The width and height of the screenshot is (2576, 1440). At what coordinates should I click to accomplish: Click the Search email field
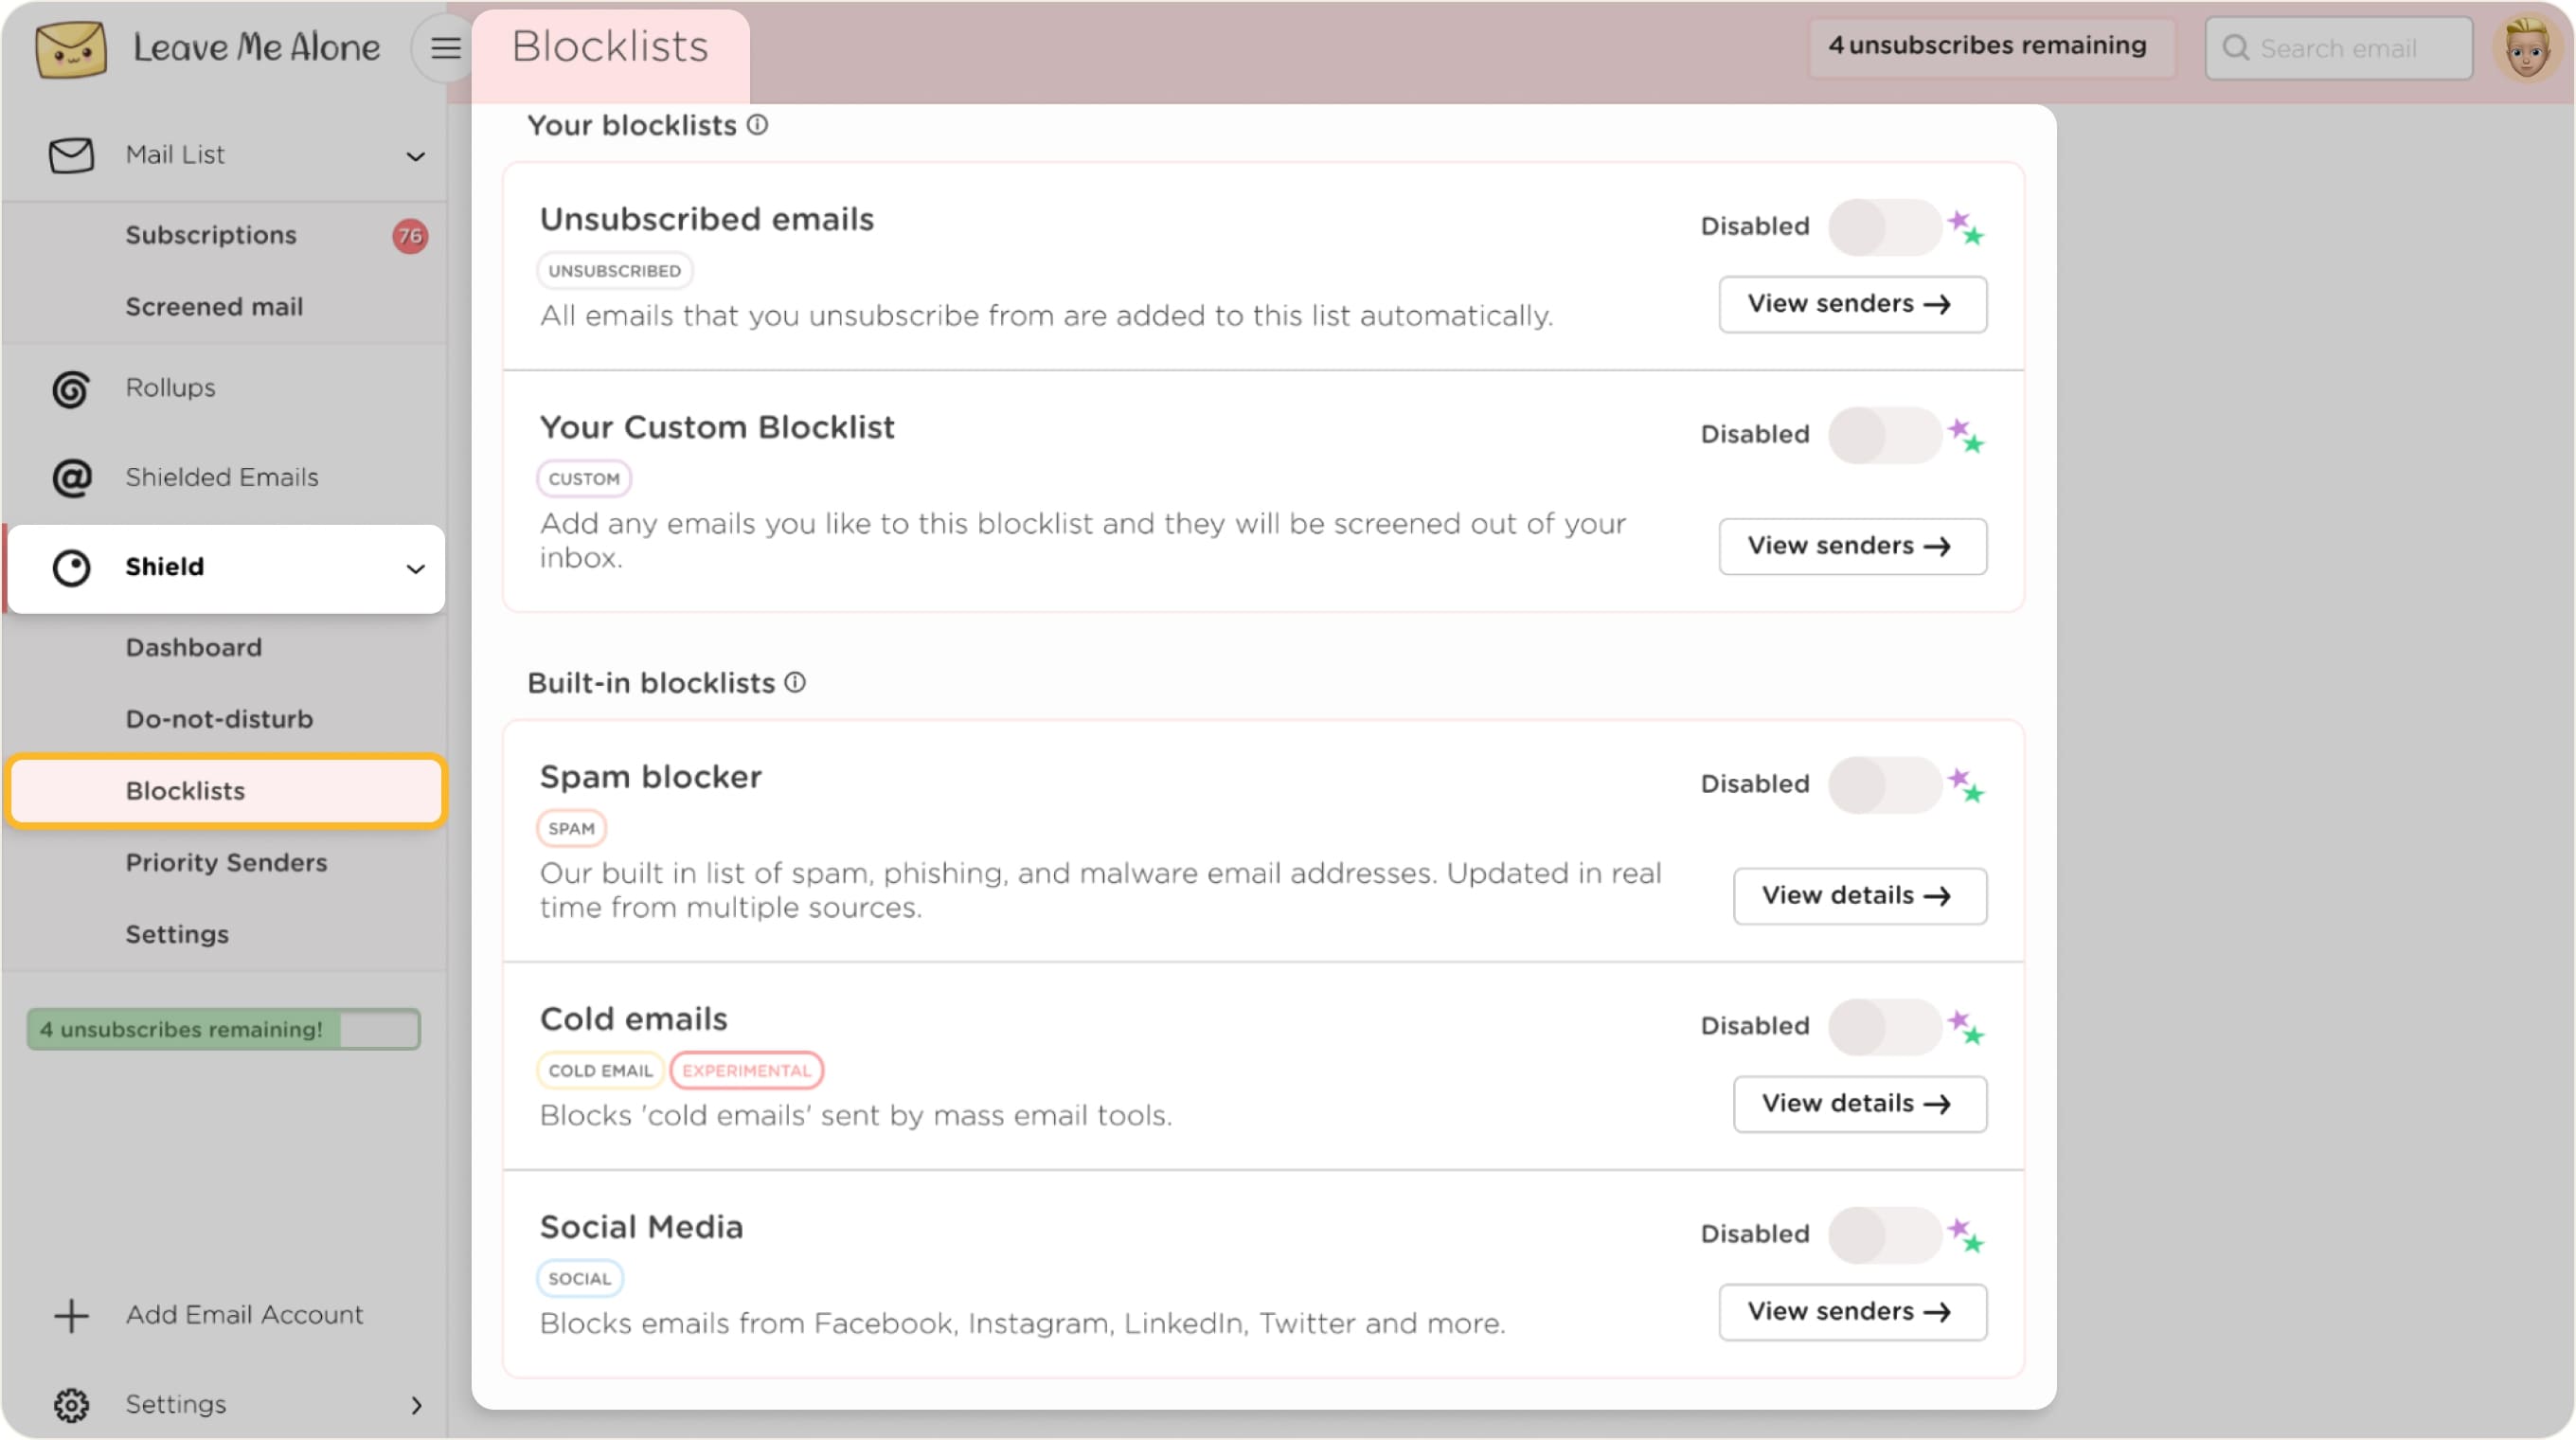(x=2340, y=47)
